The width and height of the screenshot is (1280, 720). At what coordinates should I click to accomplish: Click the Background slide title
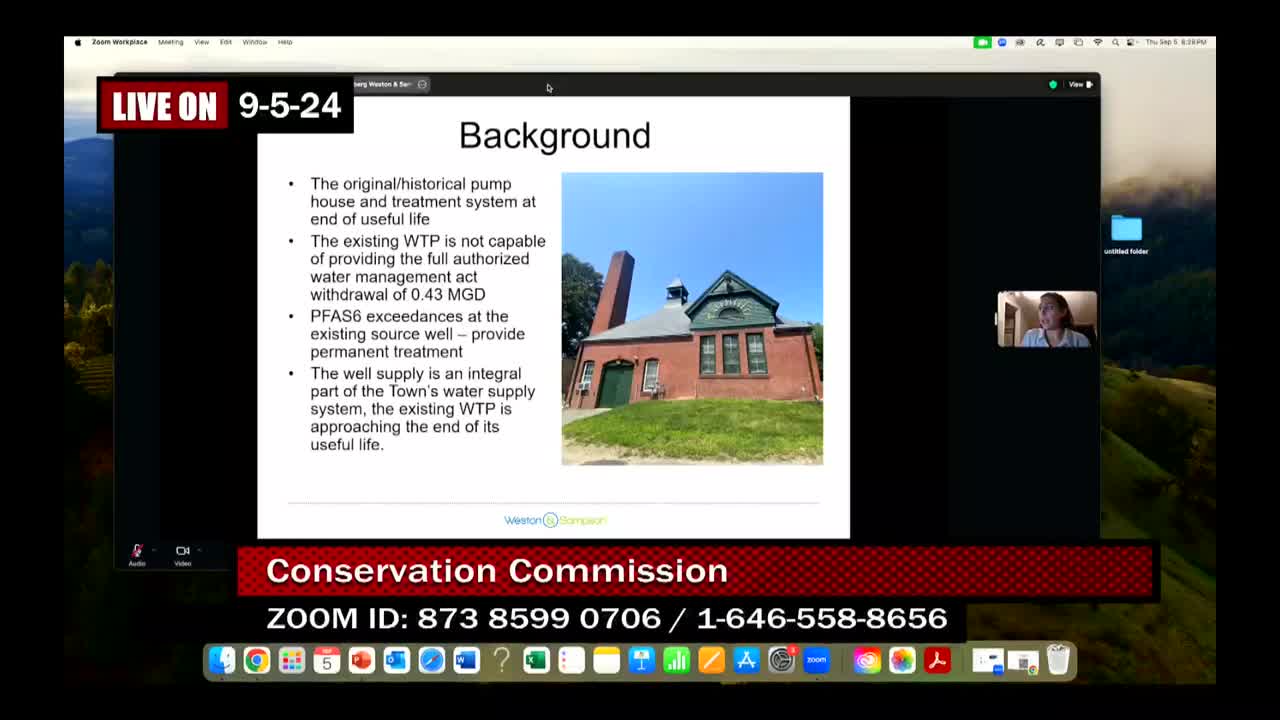pos(555,136)
